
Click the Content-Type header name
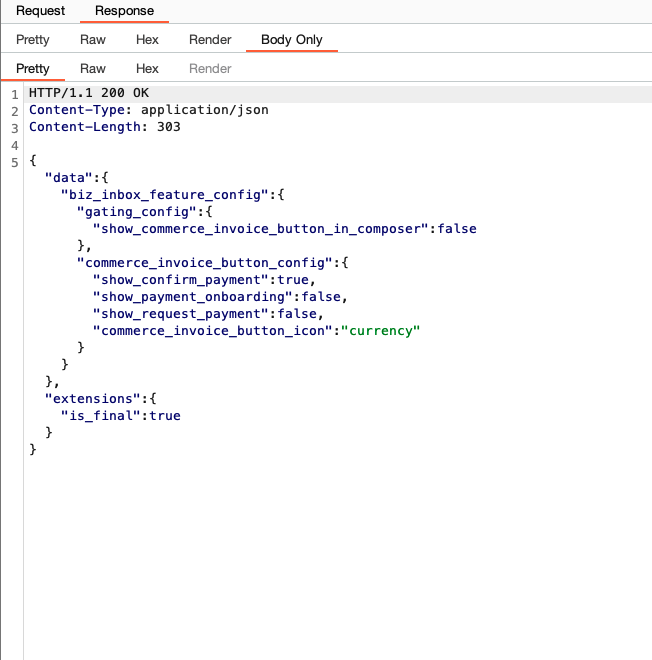[77, 110]
